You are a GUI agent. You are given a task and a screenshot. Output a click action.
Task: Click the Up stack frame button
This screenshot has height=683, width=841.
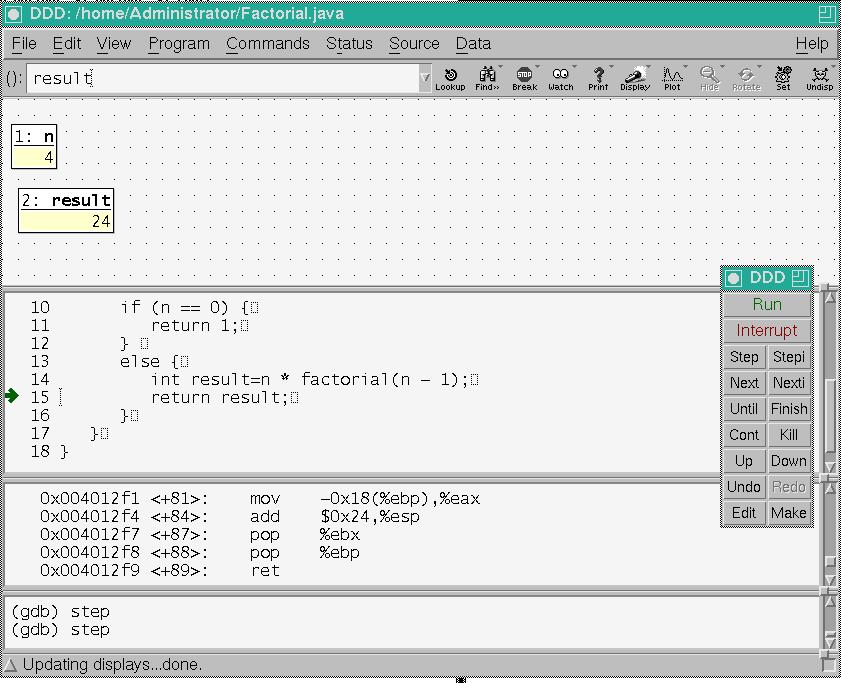point(744,461)
